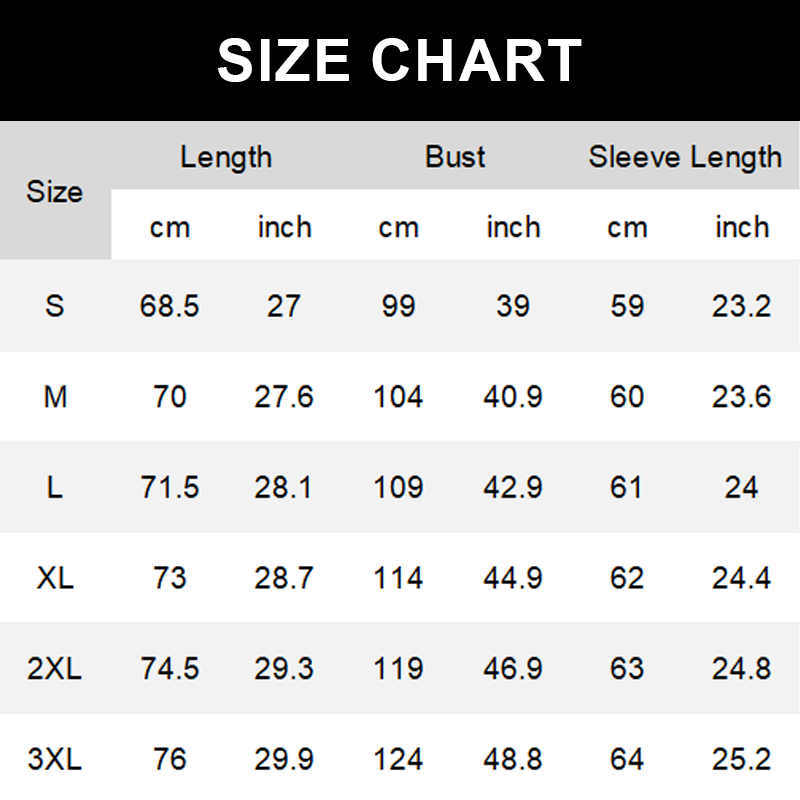Image resolution: width=800 pixels, height=800 pixels.
Task: Click the 68.5 cm length value
Action: 170,305
